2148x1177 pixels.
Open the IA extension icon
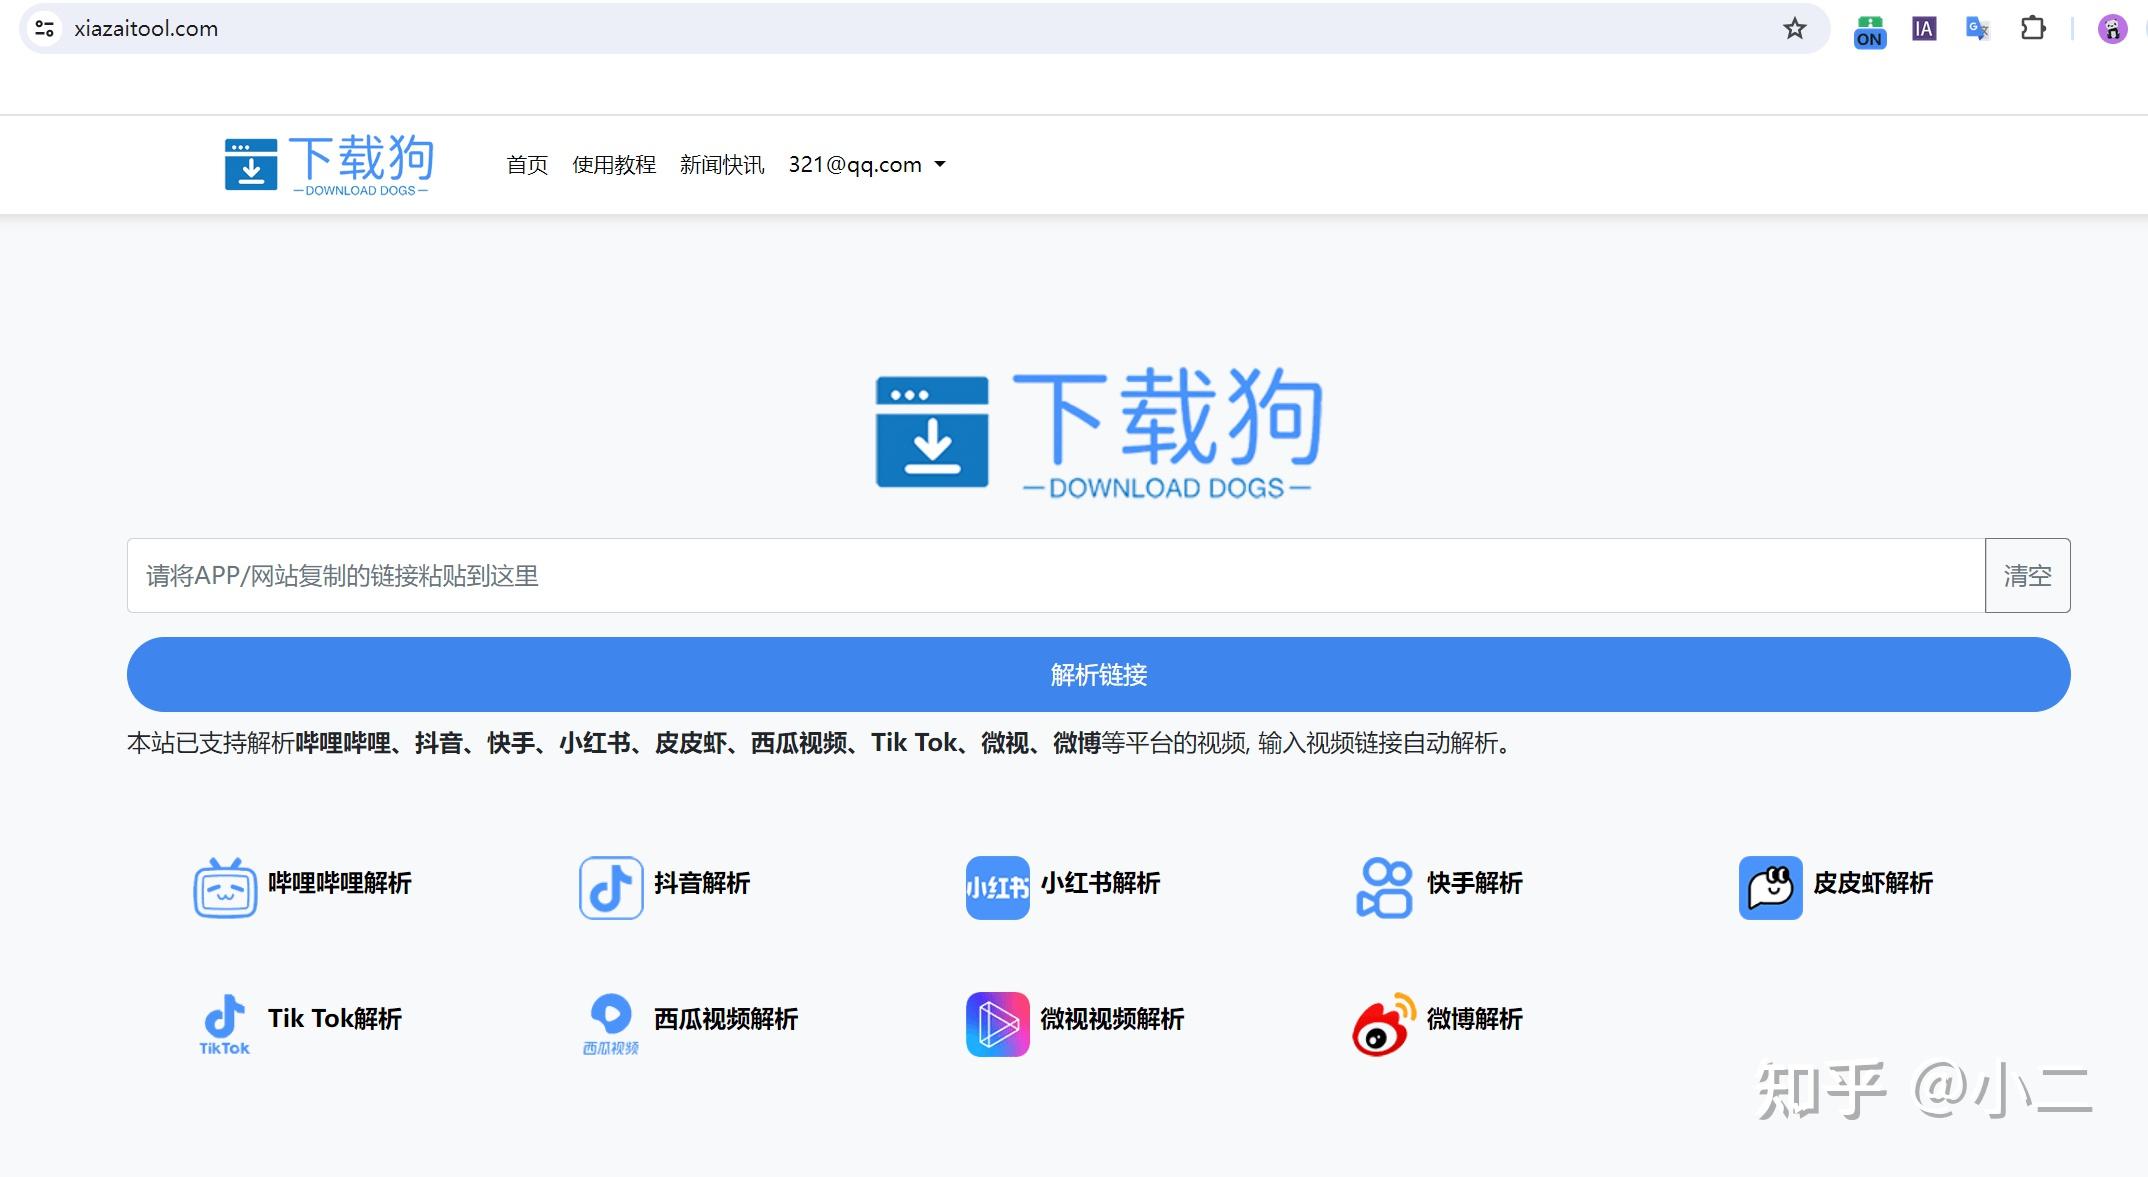point(1924,29)
